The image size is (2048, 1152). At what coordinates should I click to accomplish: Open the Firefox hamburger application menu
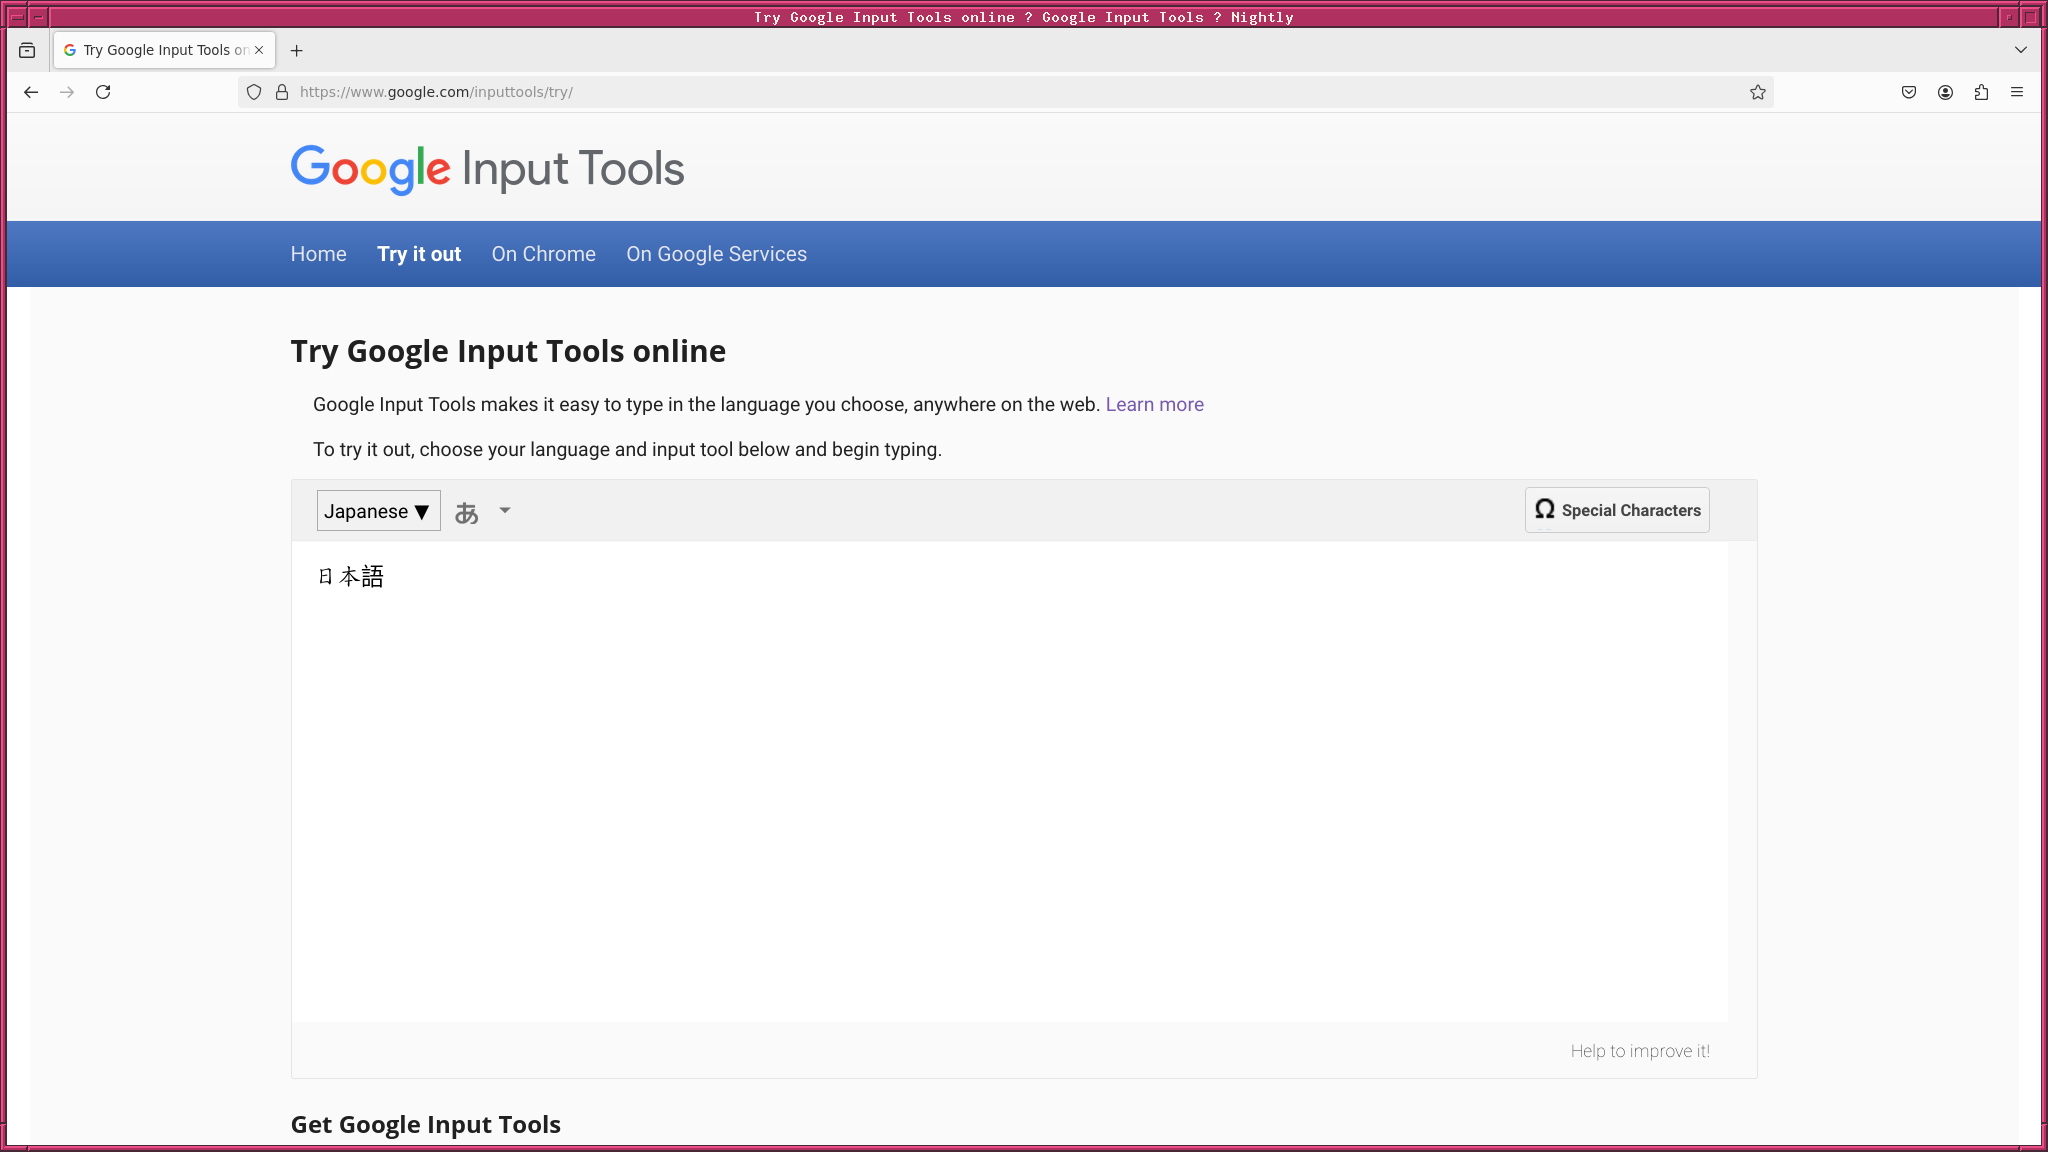tap(2017, 92)
